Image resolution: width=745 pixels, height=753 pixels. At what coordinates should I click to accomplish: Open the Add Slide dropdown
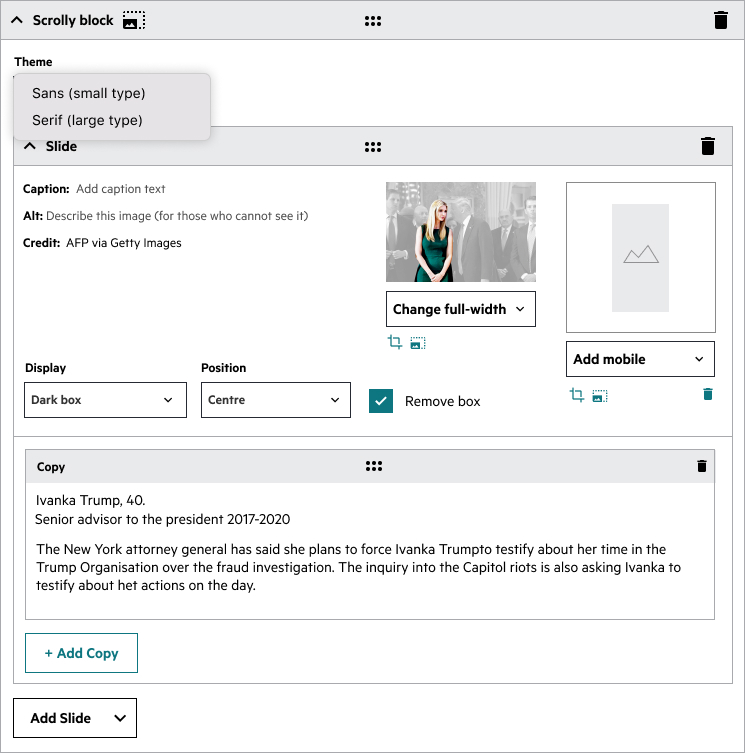tap(75, 718)
